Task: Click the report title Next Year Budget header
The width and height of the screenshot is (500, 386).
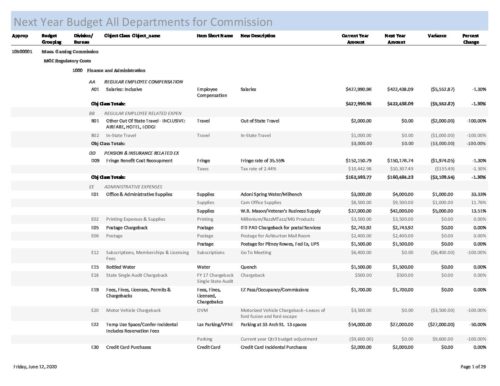Action: coord(143,22)
